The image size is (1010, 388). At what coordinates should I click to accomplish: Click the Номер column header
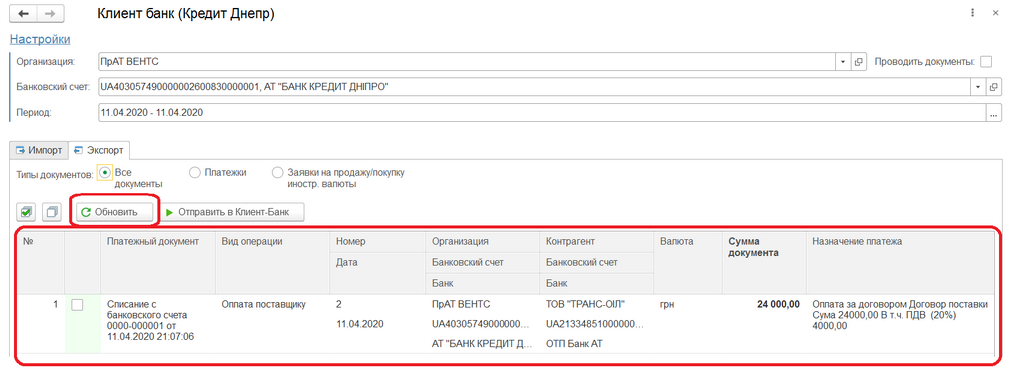[x=378, y=242]
